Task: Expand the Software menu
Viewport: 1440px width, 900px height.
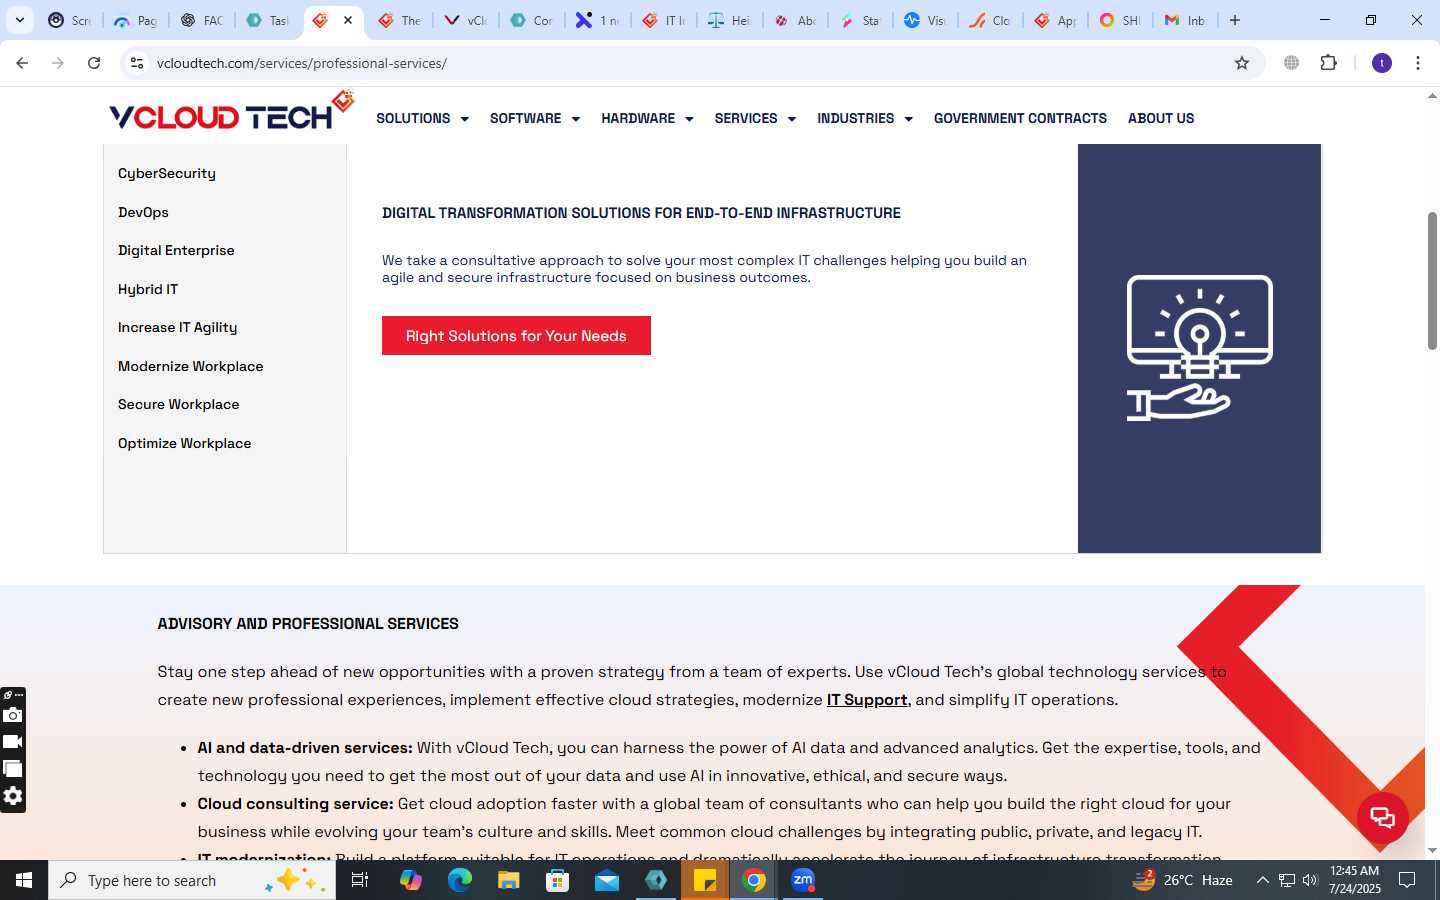Action: tap(534, 118)
